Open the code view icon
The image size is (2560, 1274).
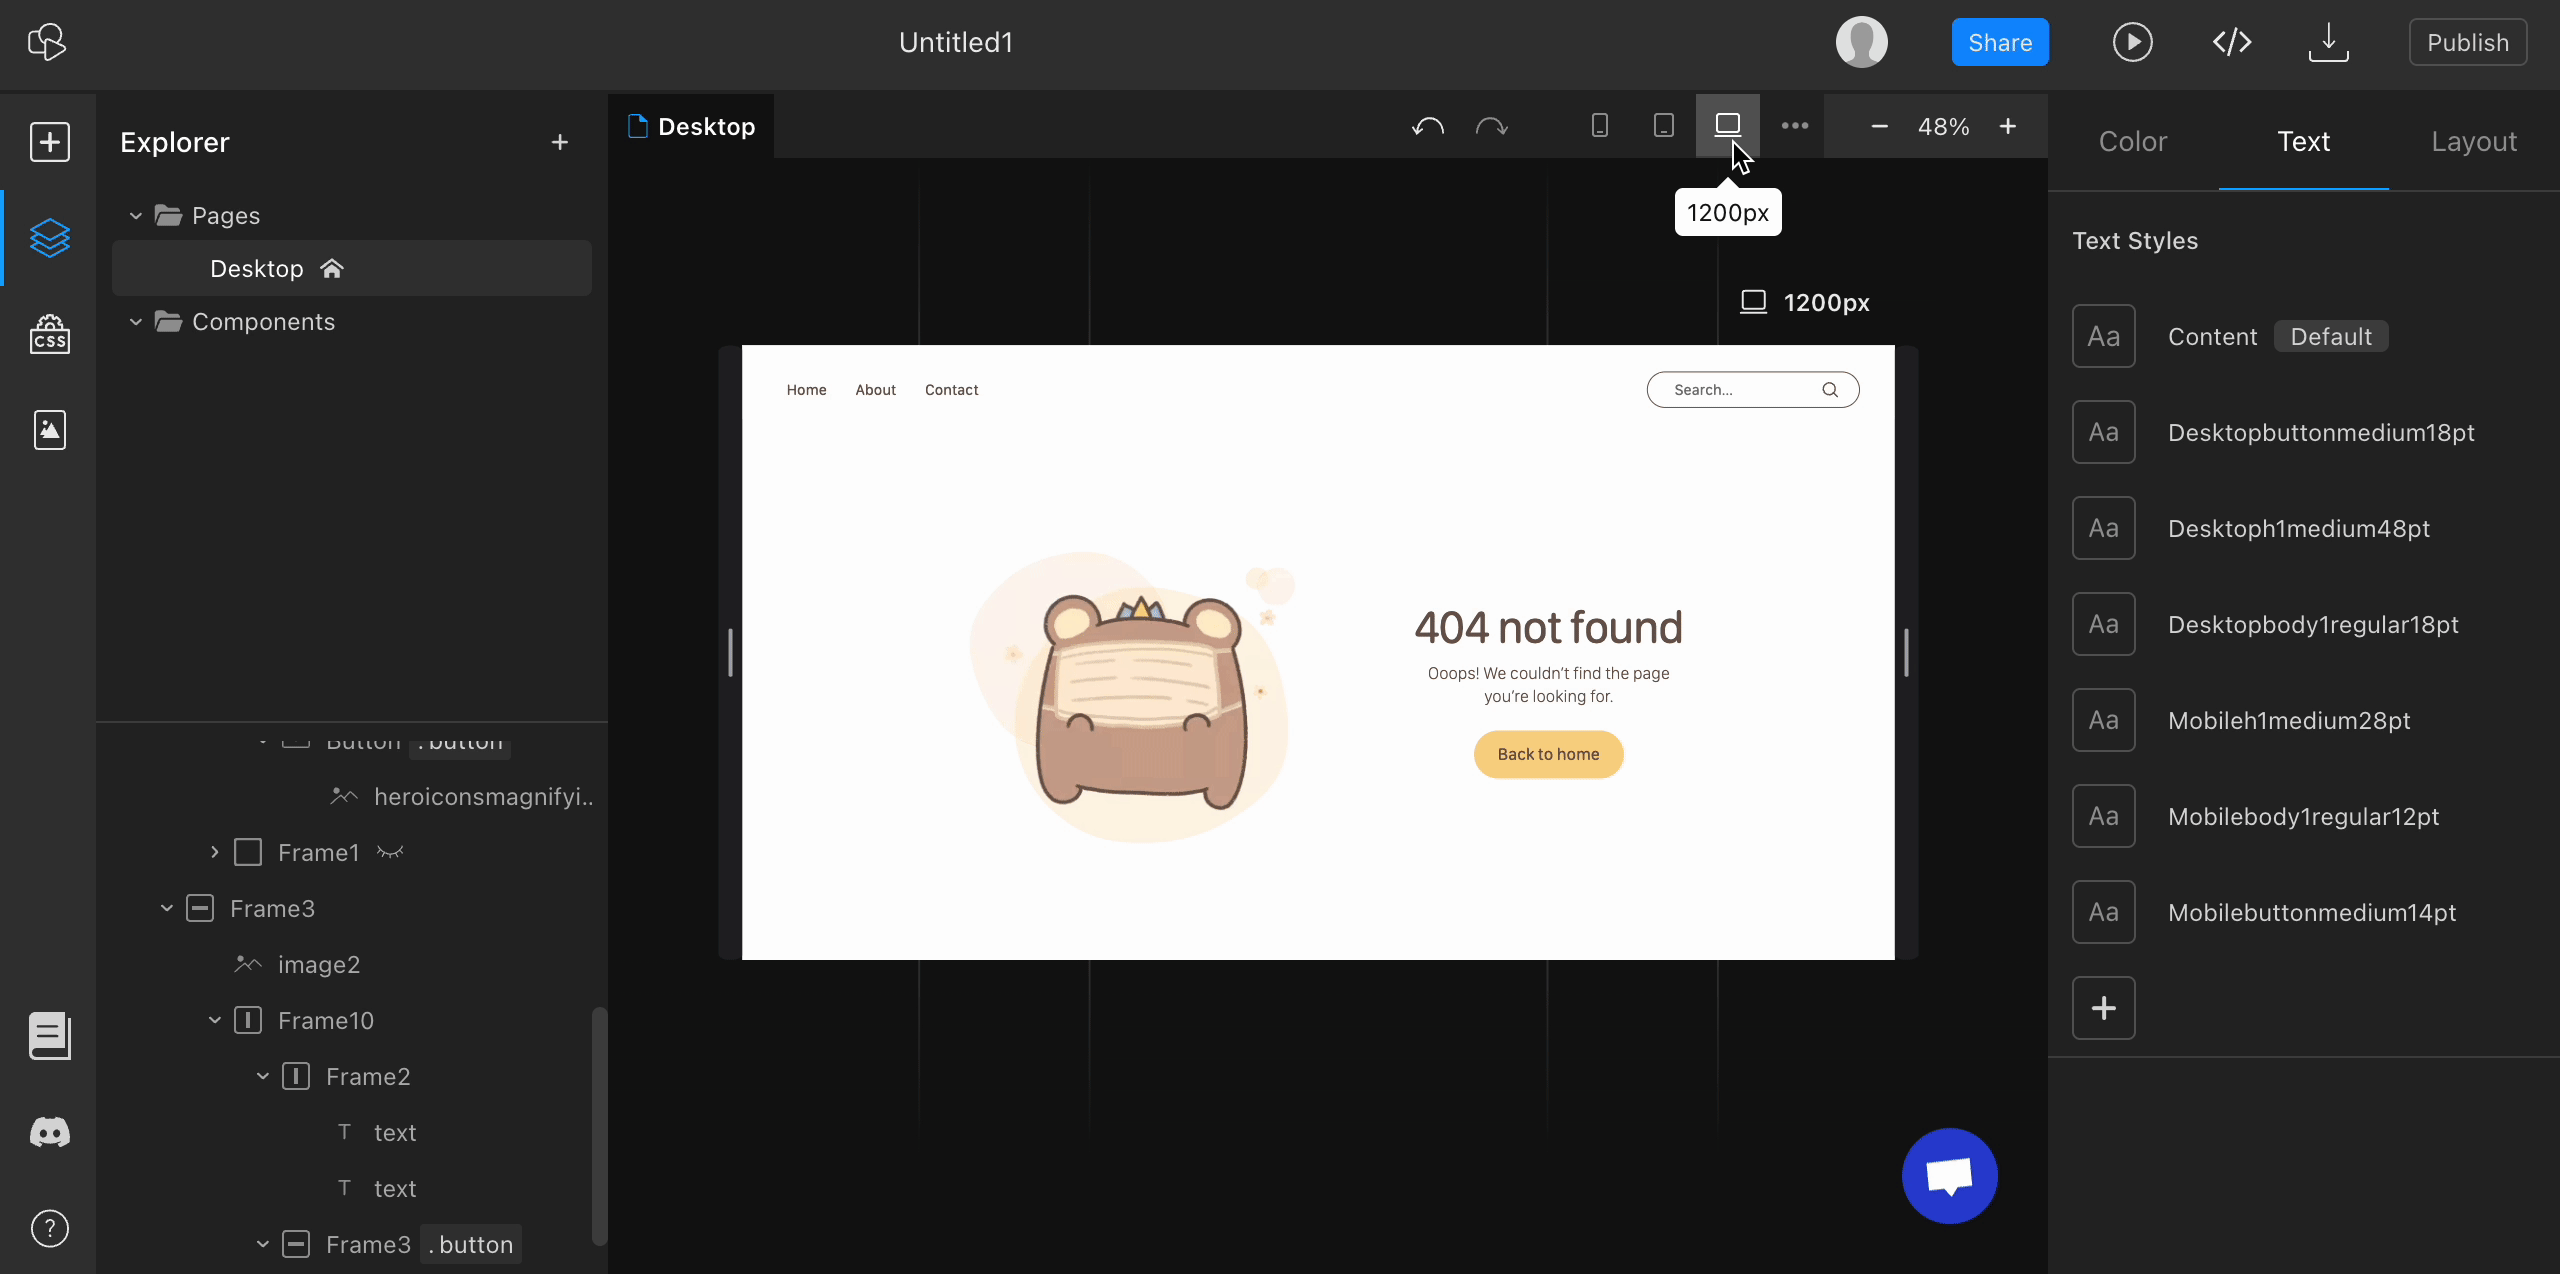2231,42
